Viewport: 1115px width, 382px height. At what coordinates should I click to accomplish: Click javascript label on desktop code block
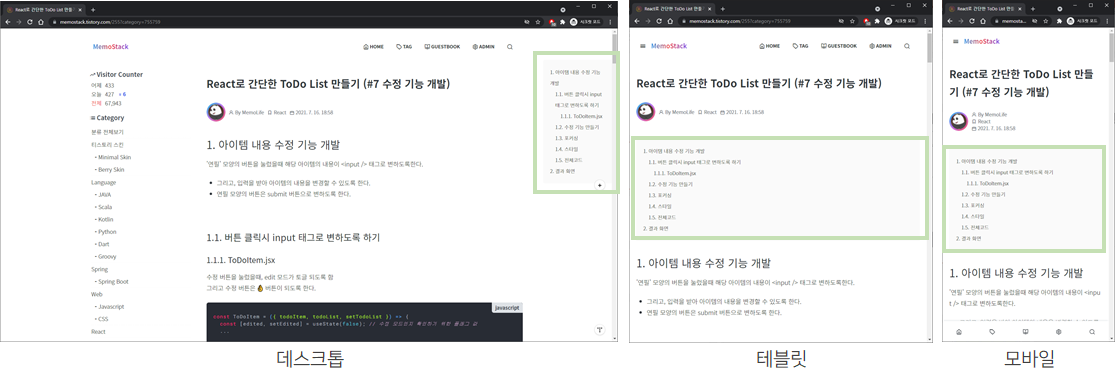(x=508, y=307)
